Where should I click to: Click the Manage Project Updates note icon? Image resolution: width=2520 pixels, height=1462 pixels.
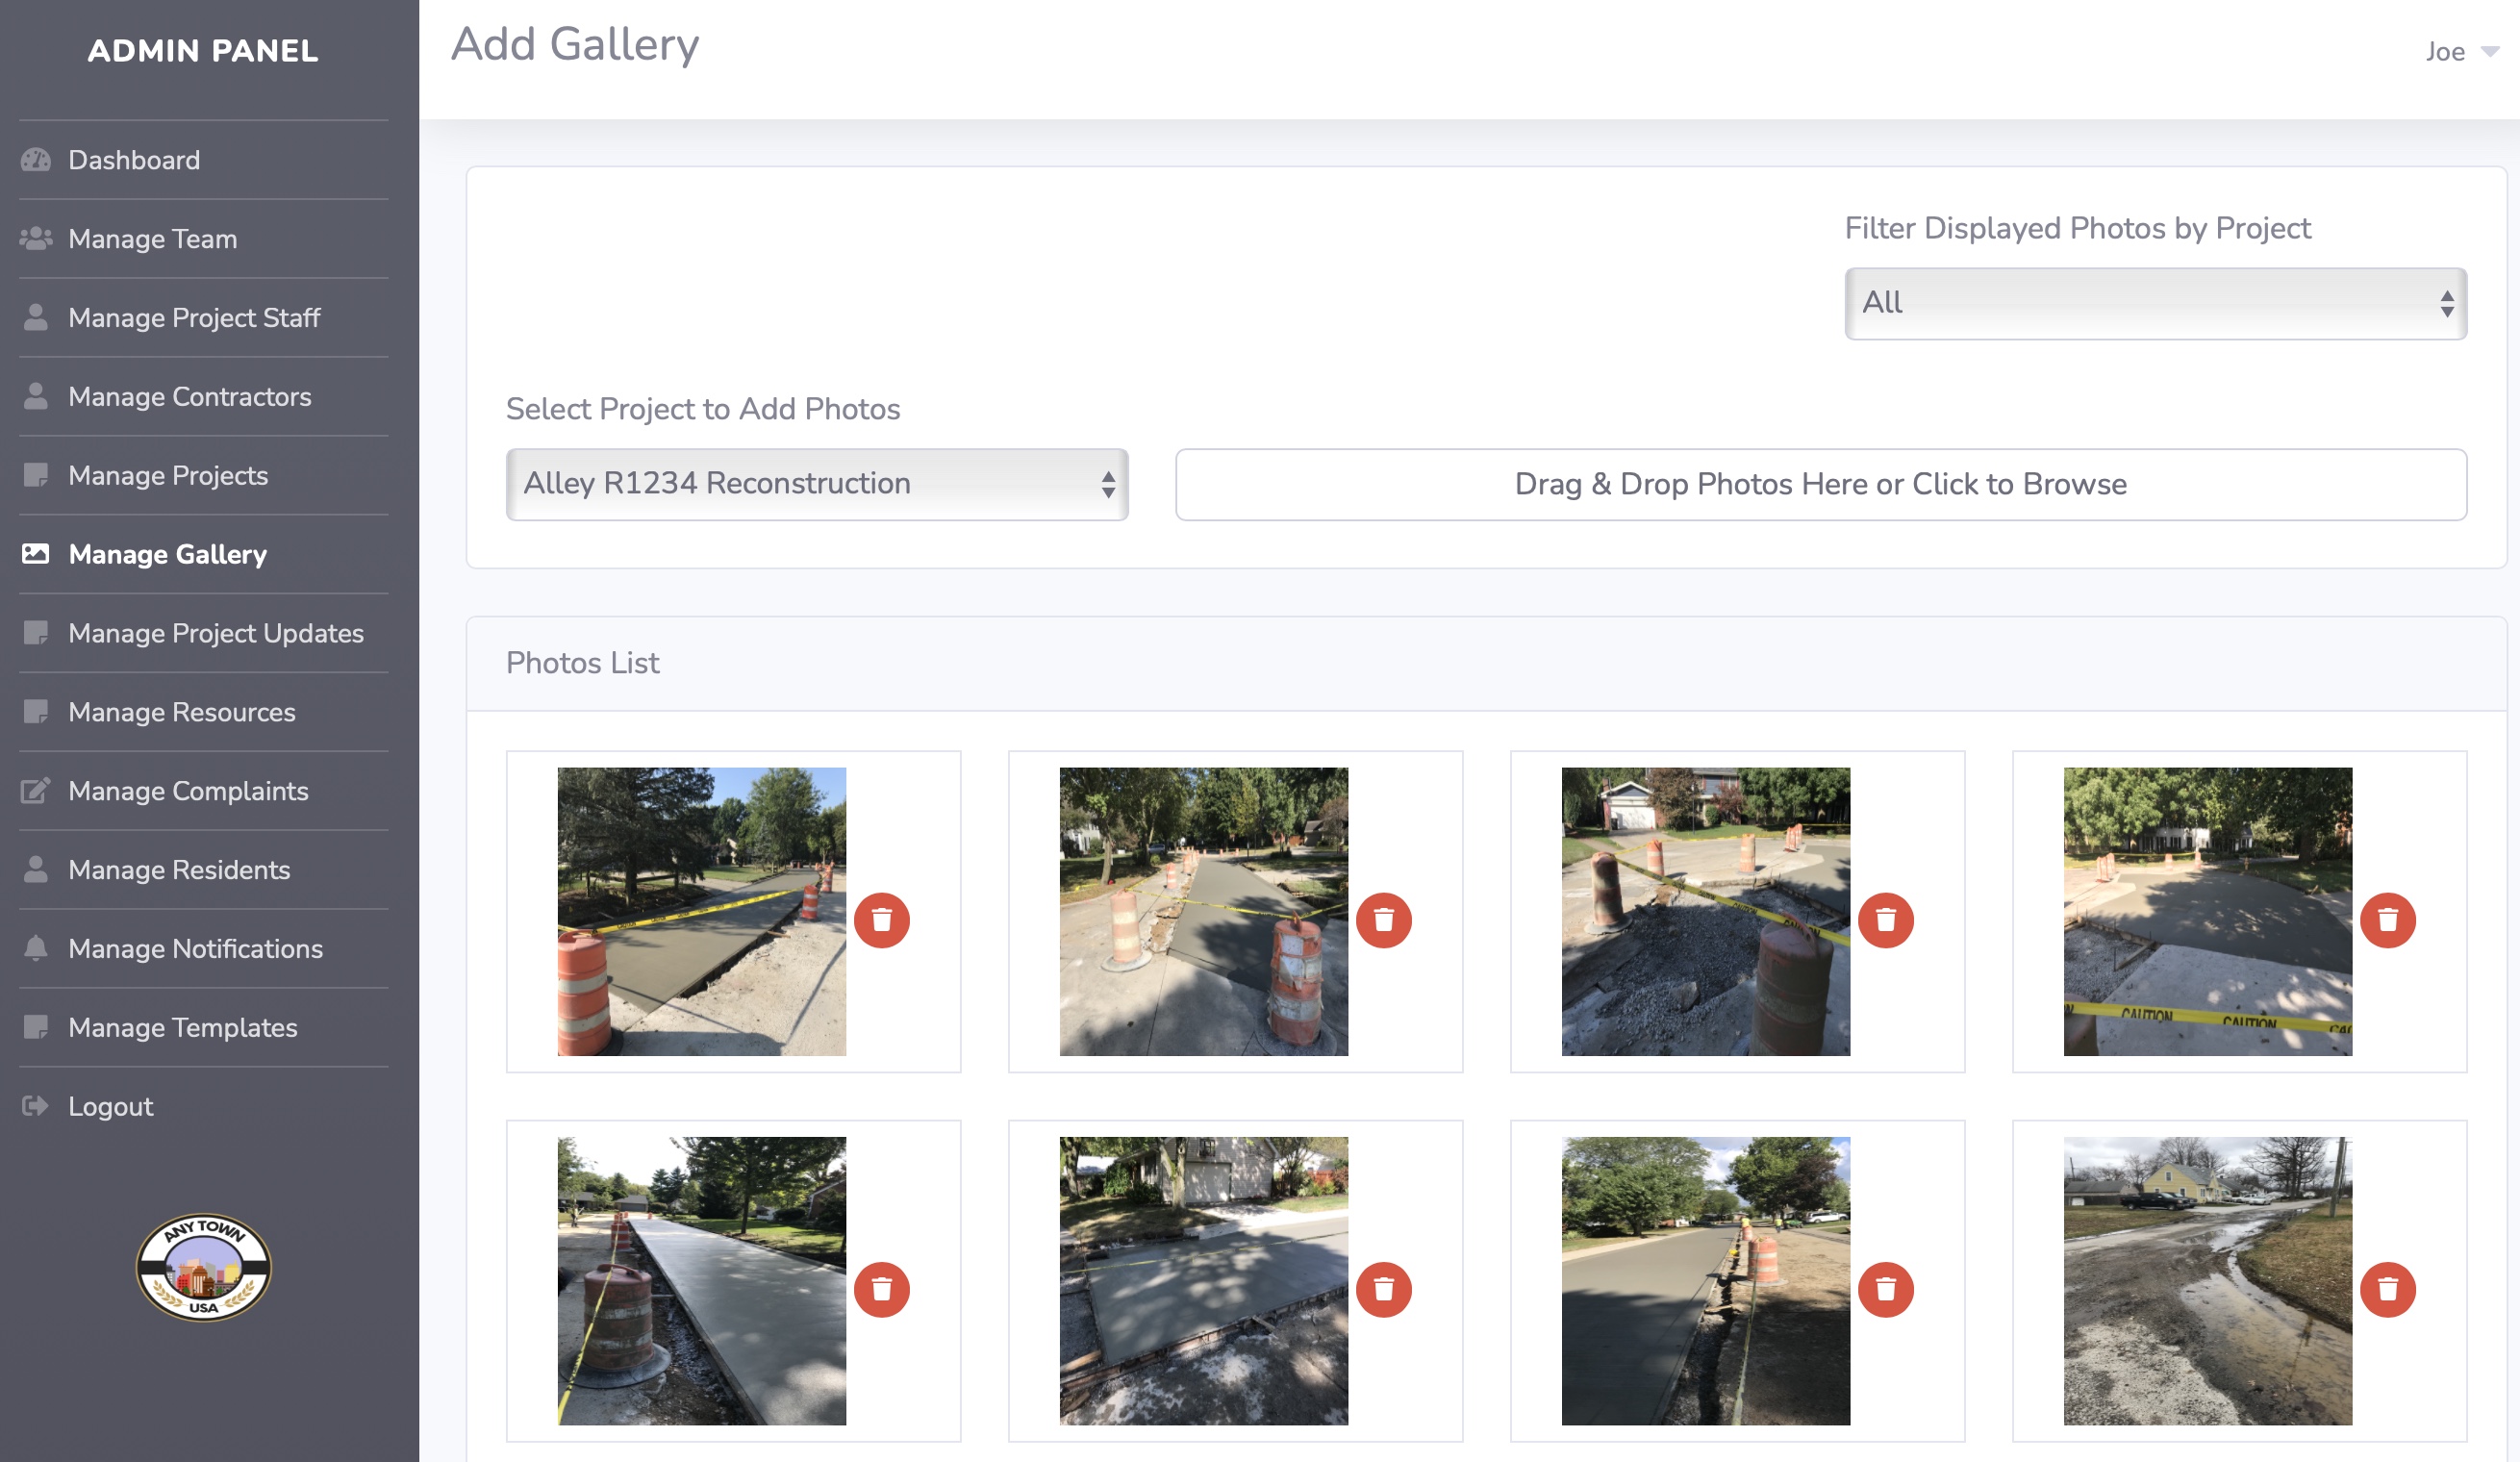[x=36, y=633]
